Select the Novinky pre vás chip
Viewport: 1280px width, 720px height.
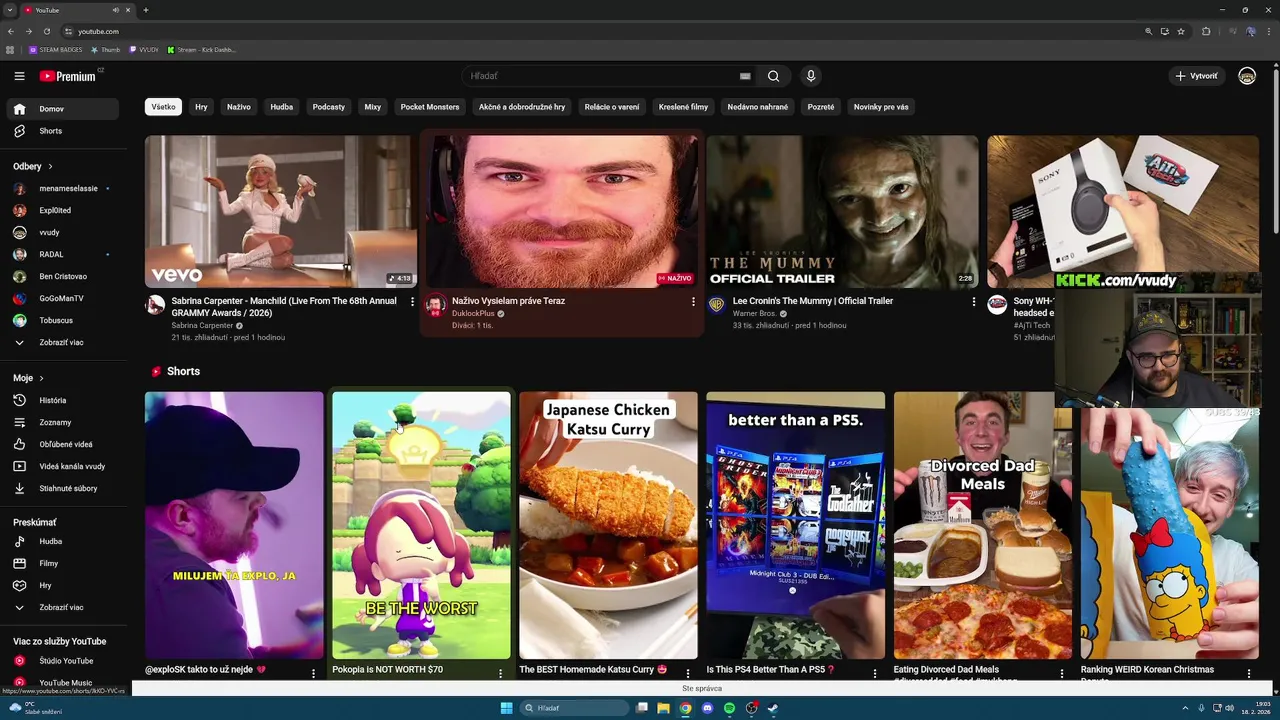[881, 107]
